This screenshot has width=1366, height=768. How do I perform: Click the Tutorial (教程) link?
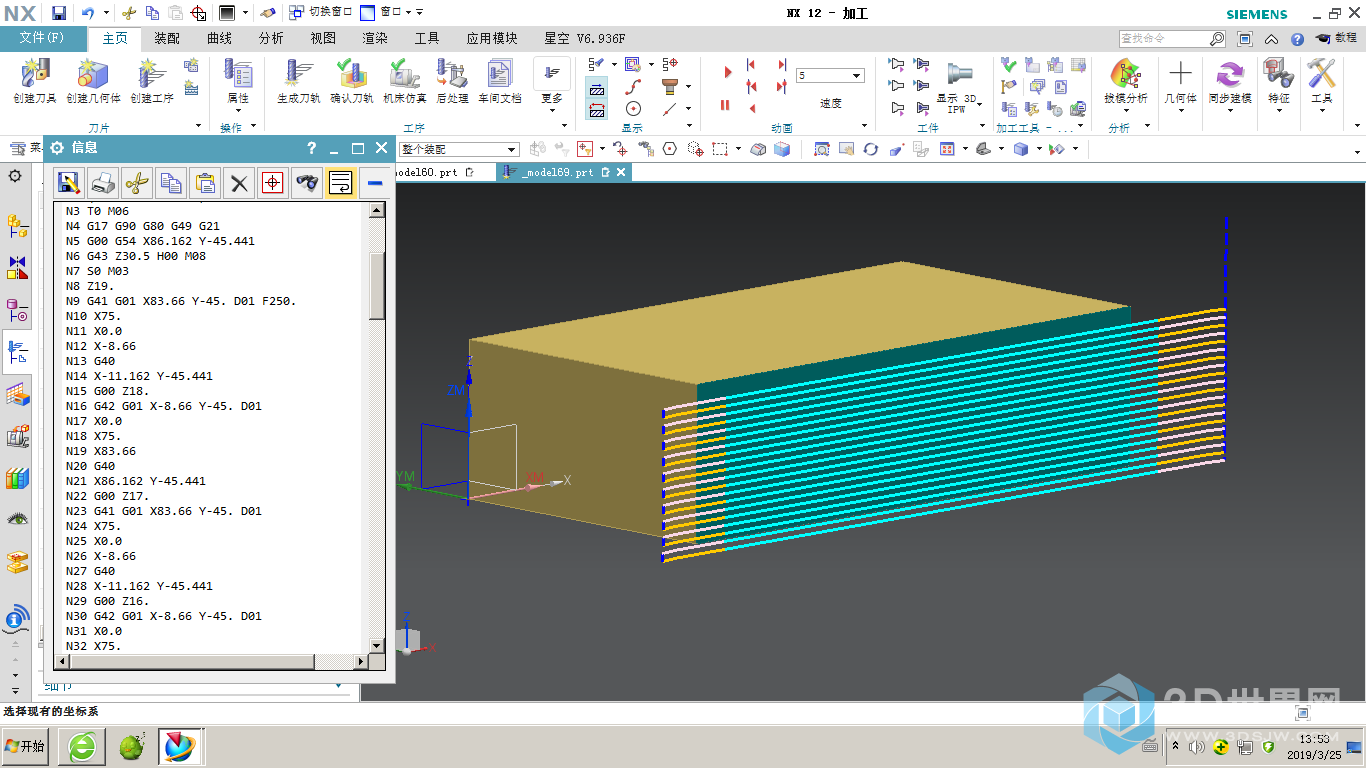click(x=1336, y=38)
